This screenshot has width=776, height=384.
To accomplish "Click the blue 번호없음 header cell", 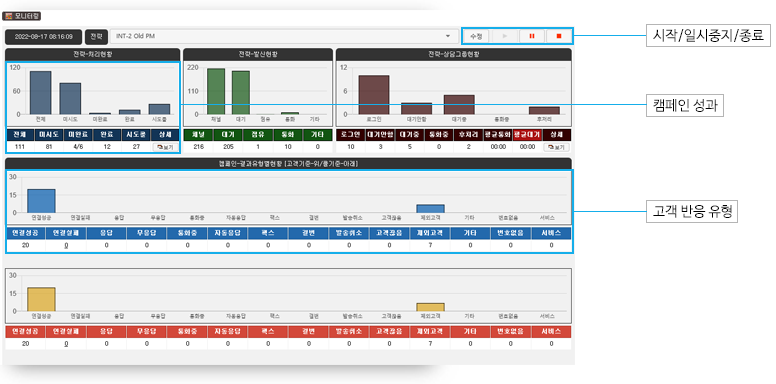I will point(511,233).
